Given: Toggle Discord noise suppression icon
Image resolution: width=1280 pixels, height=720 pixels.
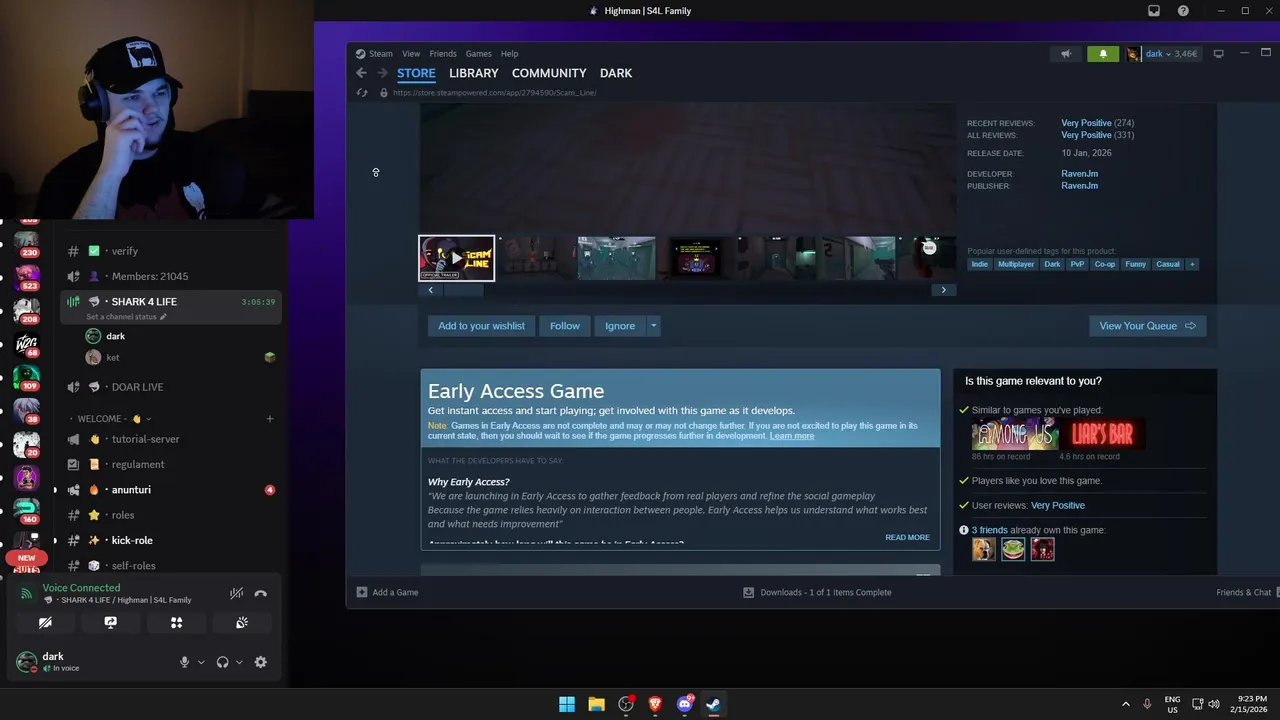Looking at the screenshot, I should click(x=236, y=593).
